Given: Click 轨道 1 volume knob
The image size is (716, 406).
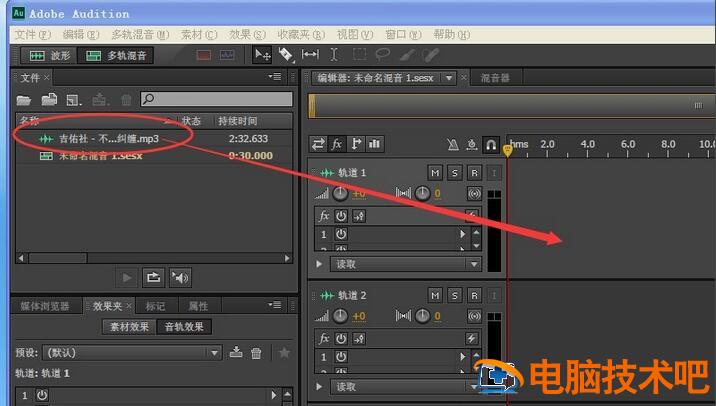Looking at the screenshot, I should 340,194.
